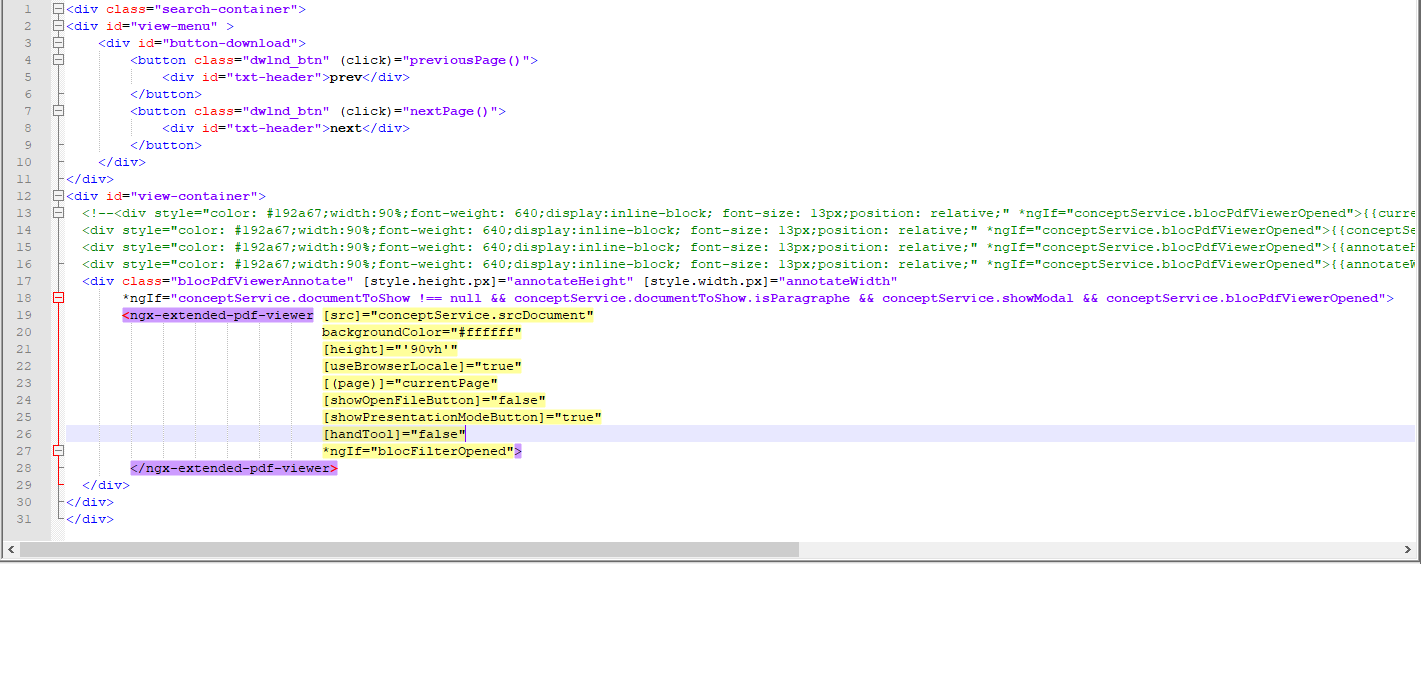Click the opening <ngx-extended-pdf-viewer tag
The height and width of the screenshot is (690, 1423).
tap(217, 315)
